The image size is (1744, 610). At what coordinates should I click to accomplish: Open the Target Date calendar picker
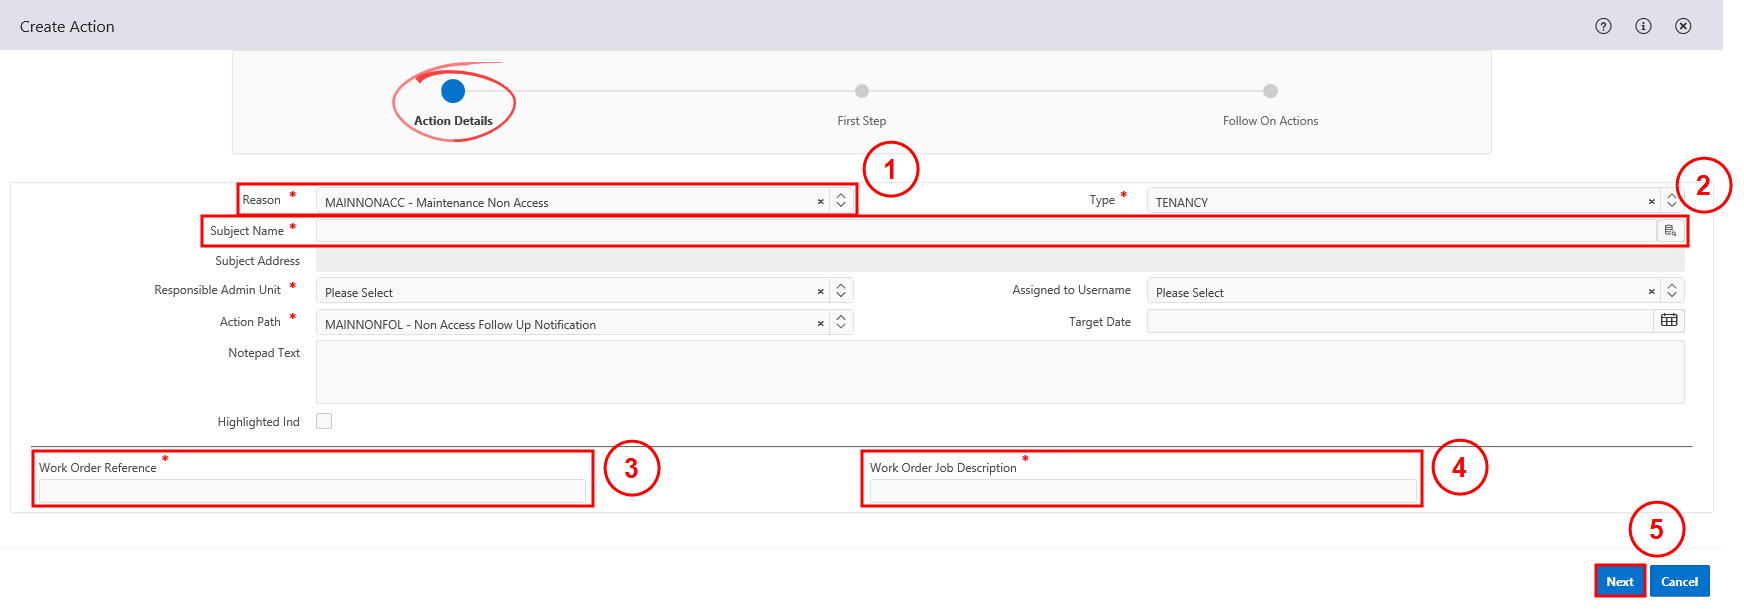point(1669,321)
